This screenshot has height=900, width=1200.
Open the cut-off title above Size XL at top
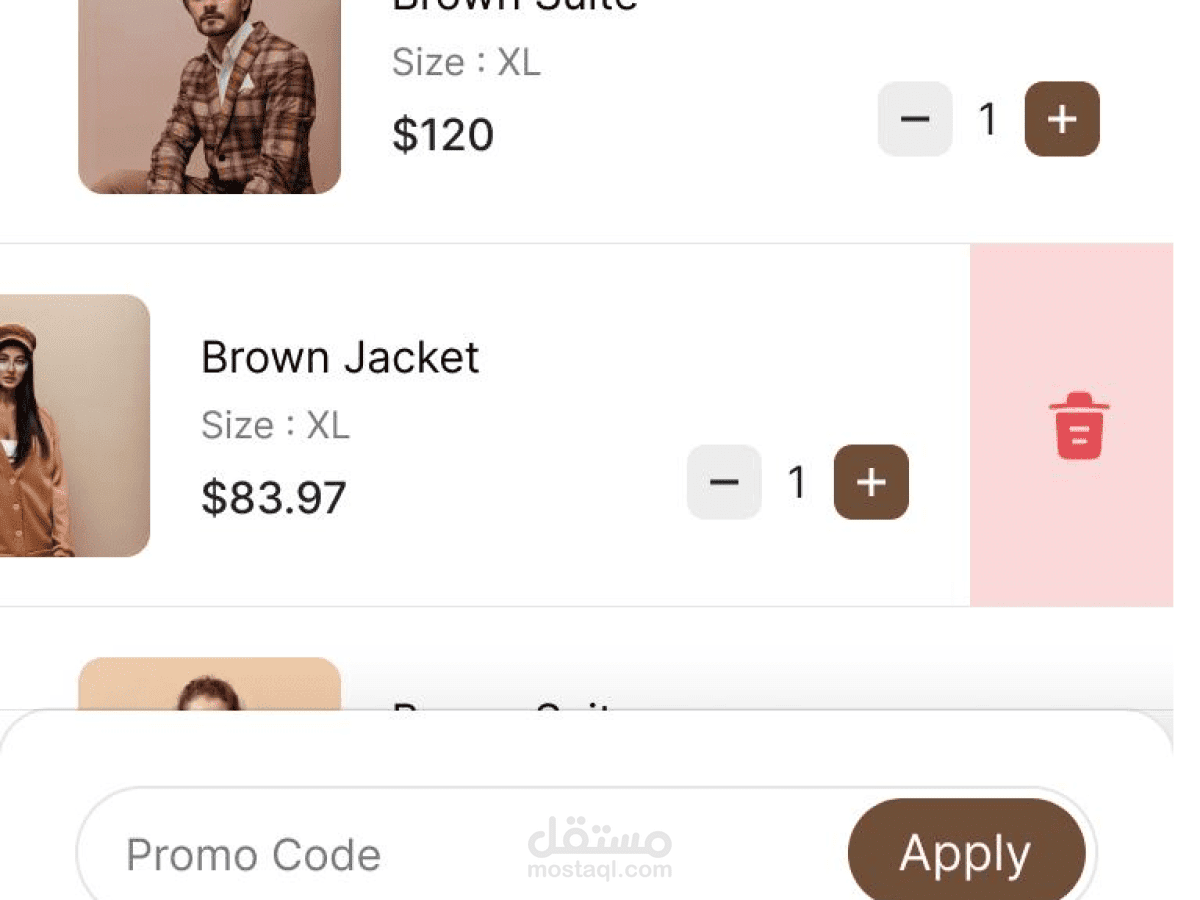[x=514, y=6]
